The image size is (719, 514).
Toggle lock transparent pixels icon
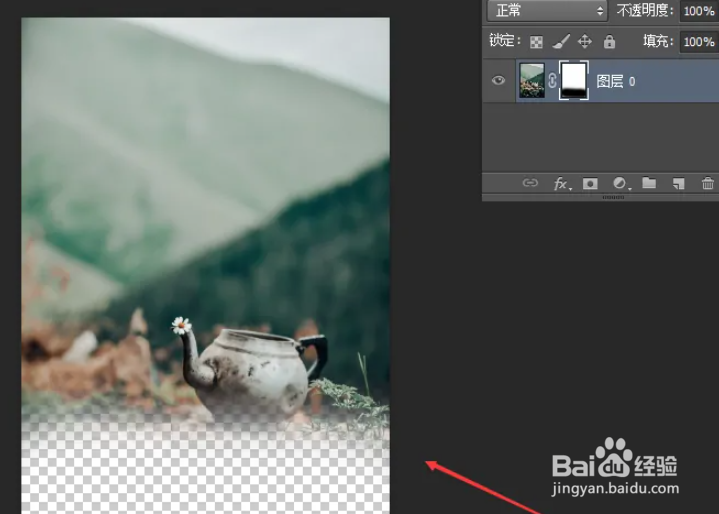click(536, 42)
